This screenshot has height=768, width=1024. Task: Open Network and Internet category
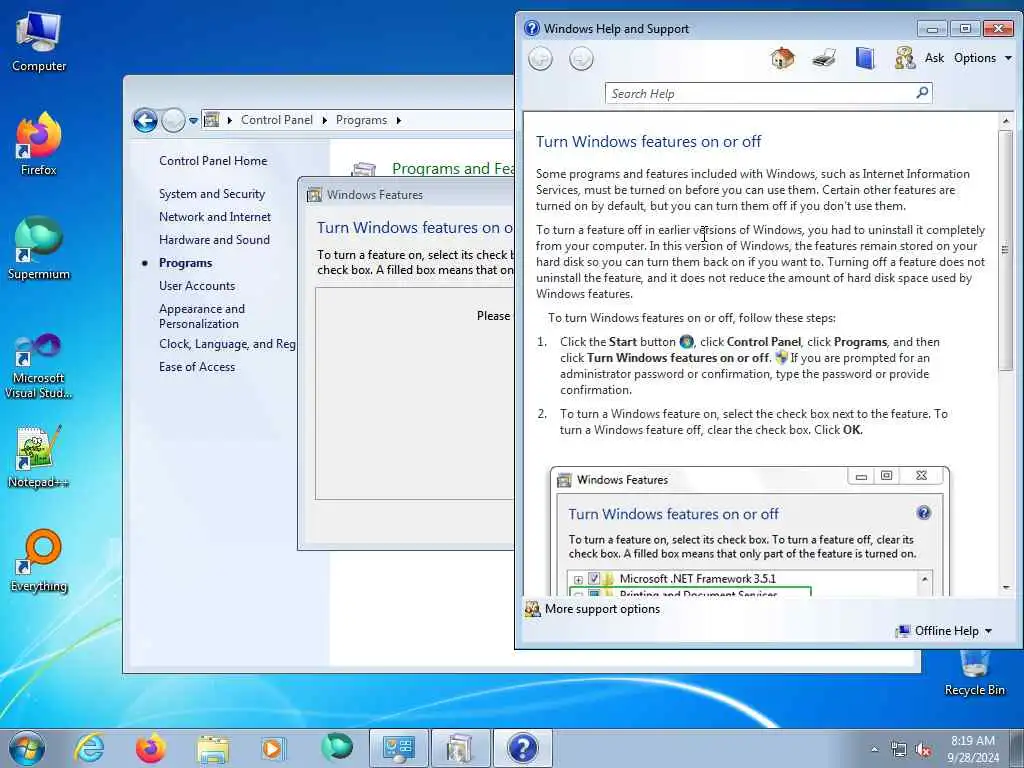pyautogui.click(x=214, y=217)
